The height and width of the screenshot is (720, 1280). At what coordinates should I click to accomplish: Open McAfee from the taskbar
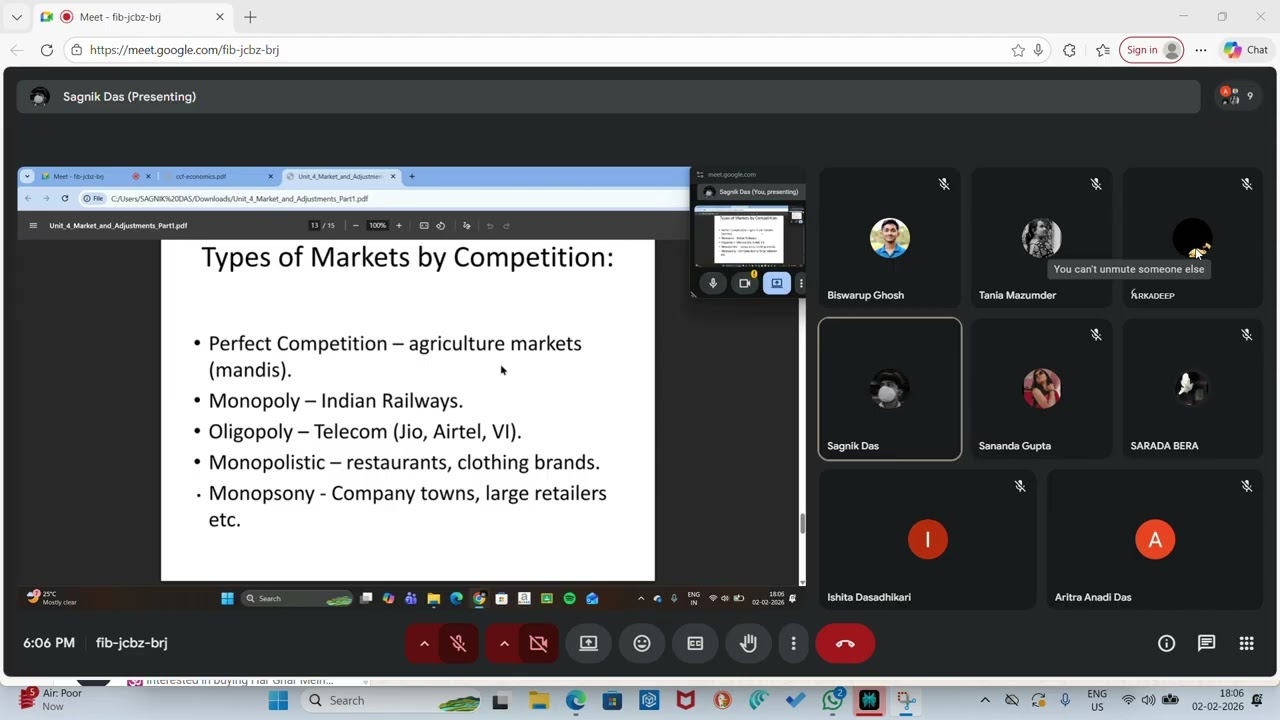[686, 700]
